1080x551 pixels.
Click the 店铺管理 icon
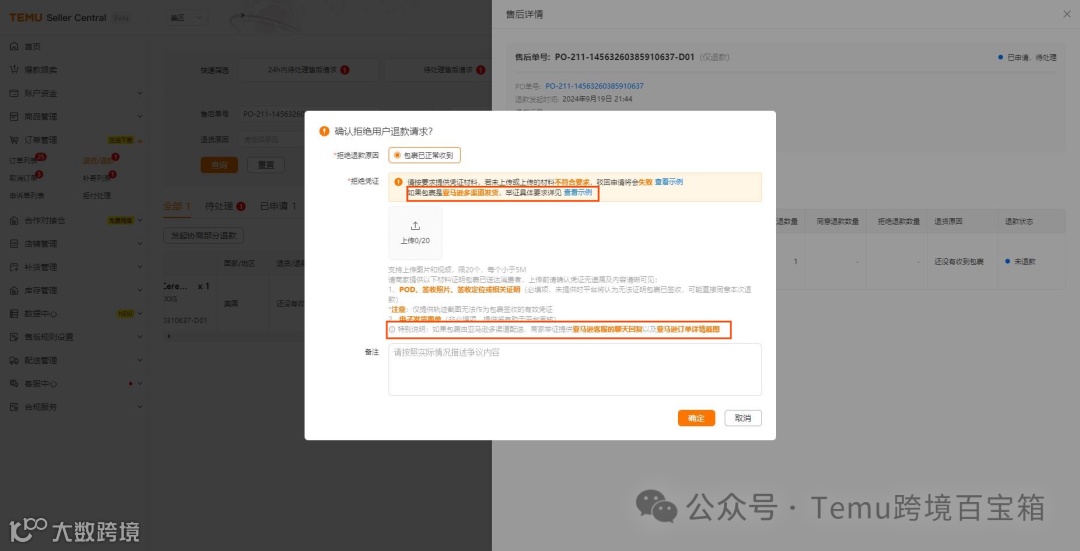click(x=14, y=244)
